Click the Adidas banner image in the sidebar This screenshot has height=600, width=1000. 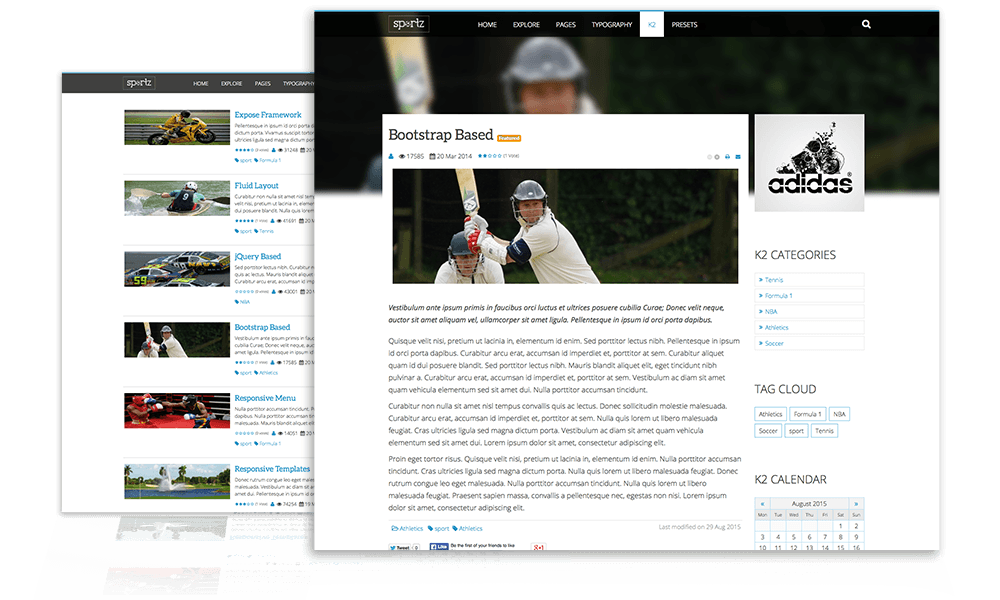click(x=809, y=163)
